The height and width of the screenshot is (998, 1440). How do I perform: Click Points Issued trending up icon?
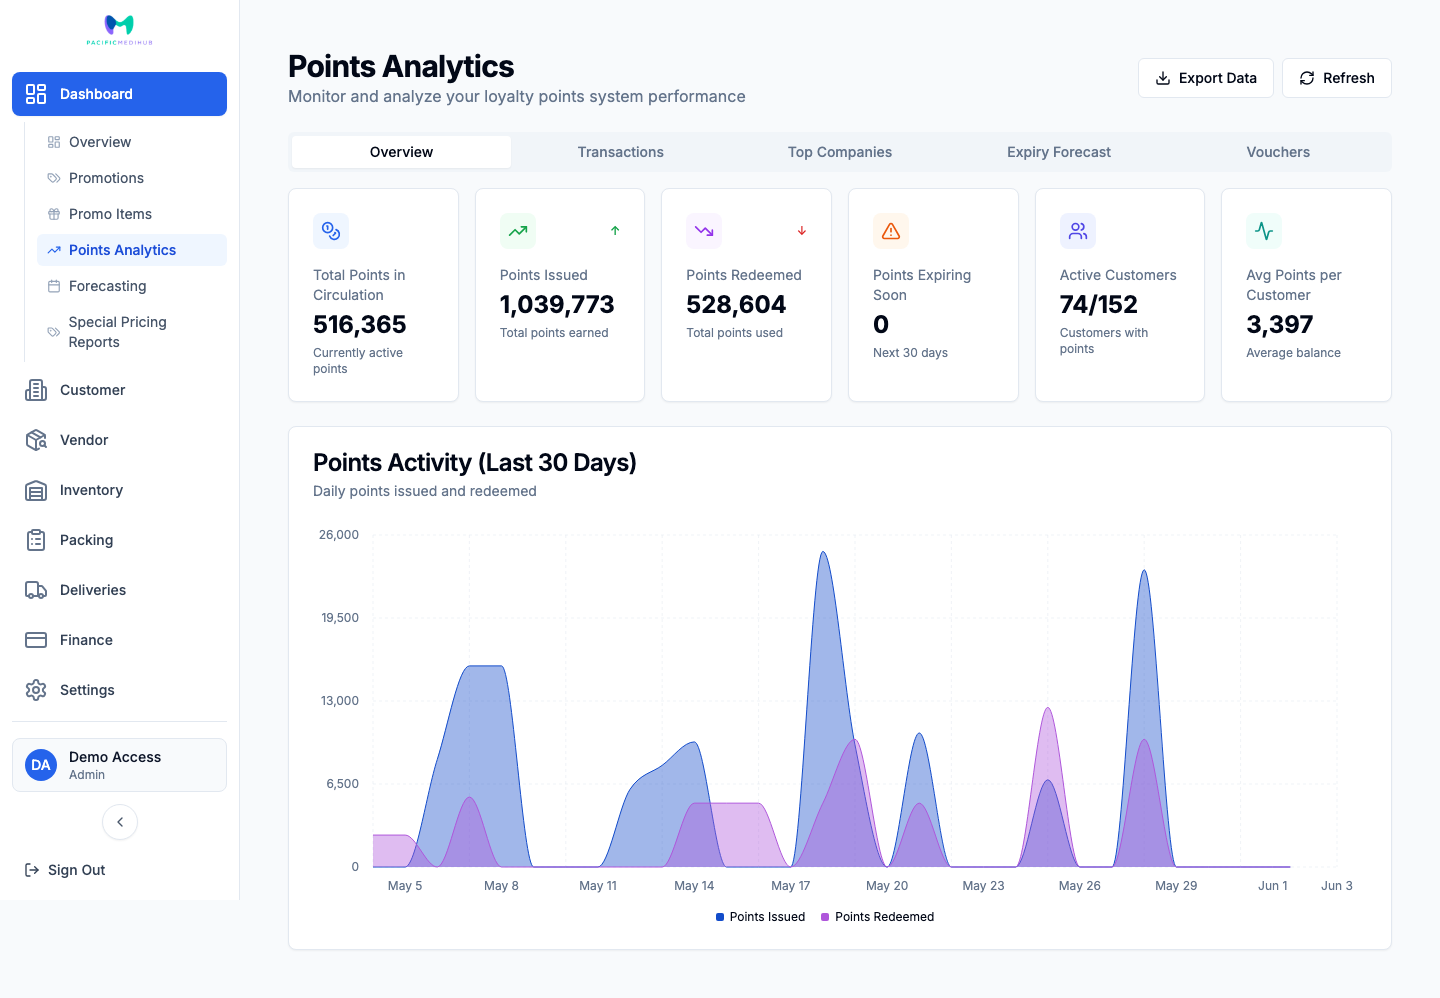coord(518,231)
